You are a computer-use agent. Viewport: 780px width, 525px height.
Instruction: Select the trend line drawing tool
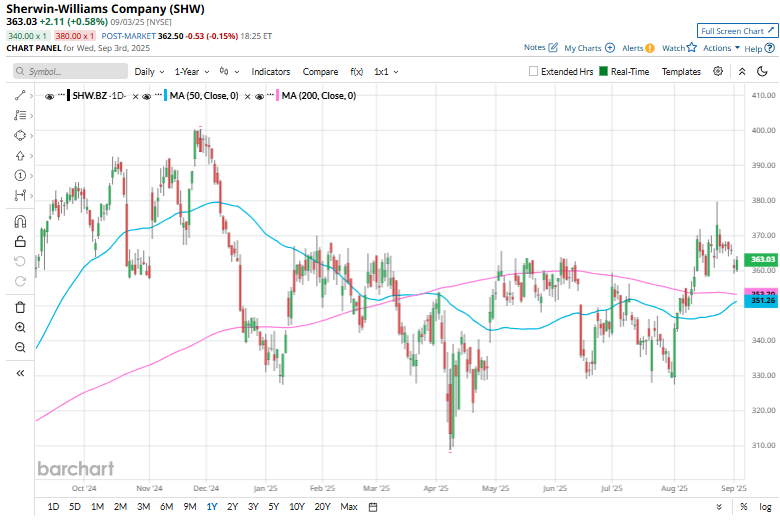20,96
